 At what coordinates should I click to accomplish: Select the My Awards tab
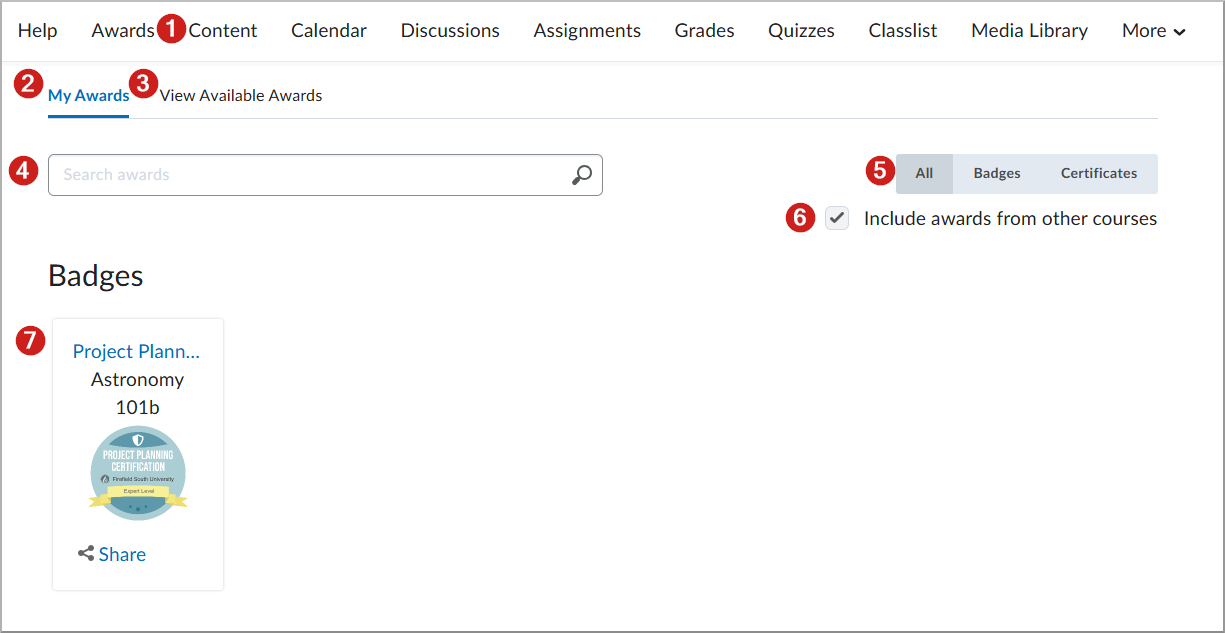point(88,95)
